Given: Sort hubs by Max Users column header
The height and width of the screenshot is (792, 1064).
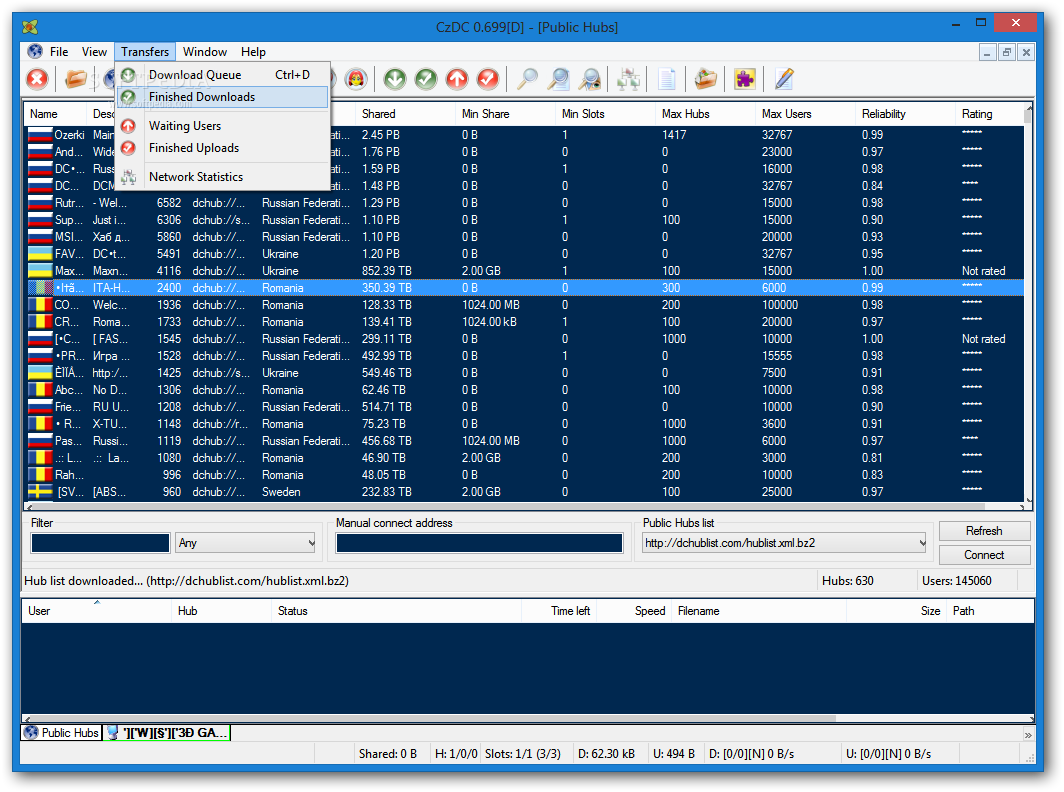Looking at the screenshot, I should (805, 114).
